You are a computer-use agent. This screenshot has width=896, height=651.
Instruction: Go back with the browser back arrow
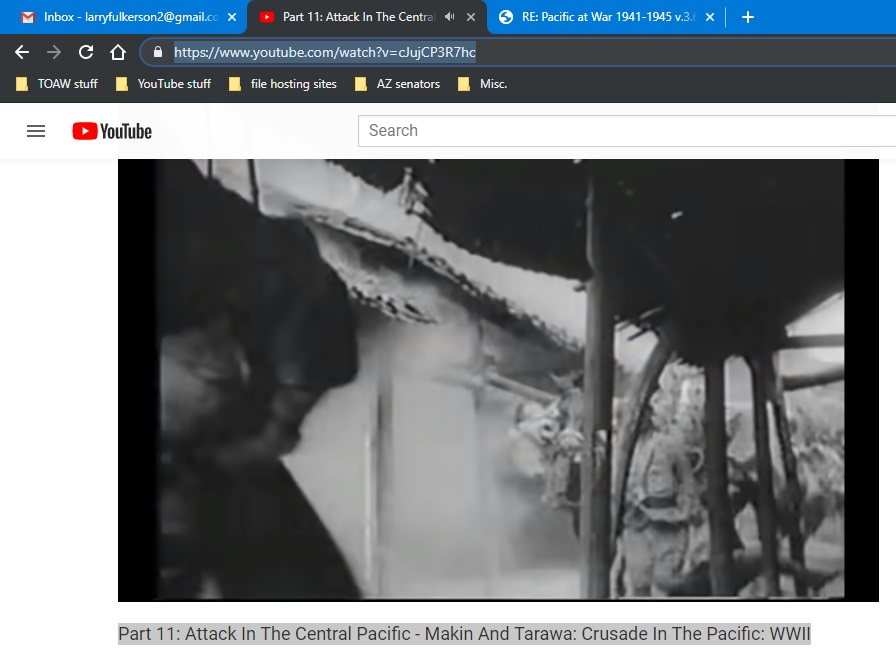click(x=22, y=52)
